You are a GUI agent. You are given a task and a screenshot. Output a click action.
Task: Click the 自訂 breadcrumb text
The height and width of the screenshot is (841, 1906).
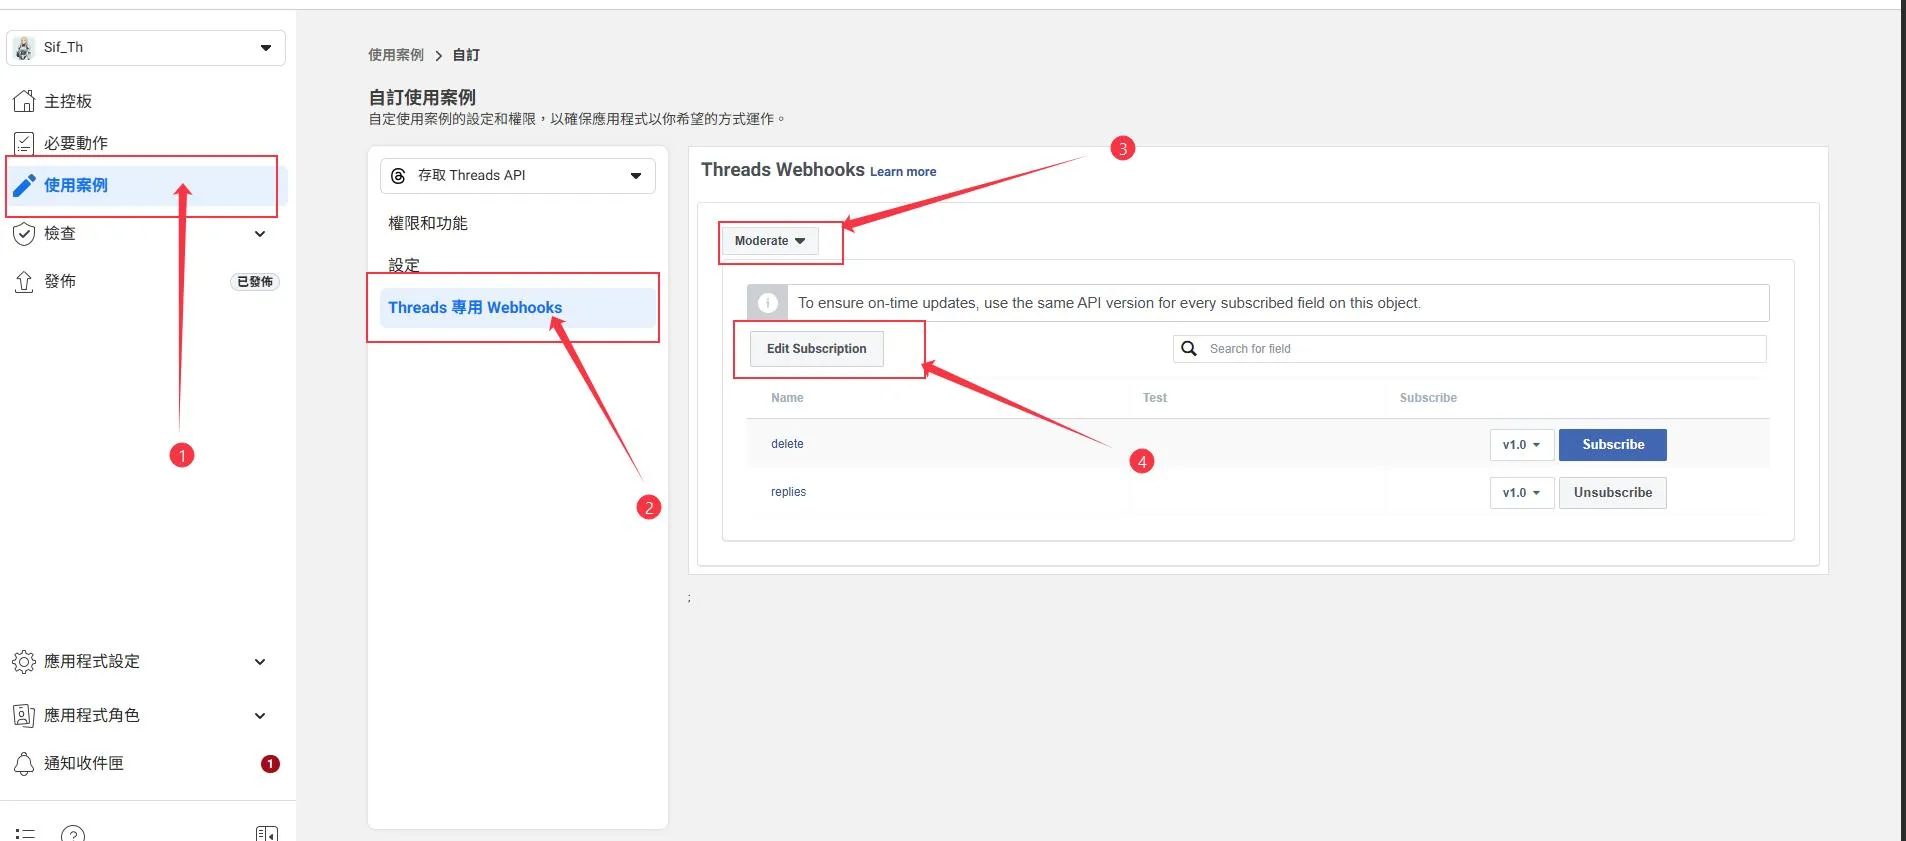click(x=466, y=55)
